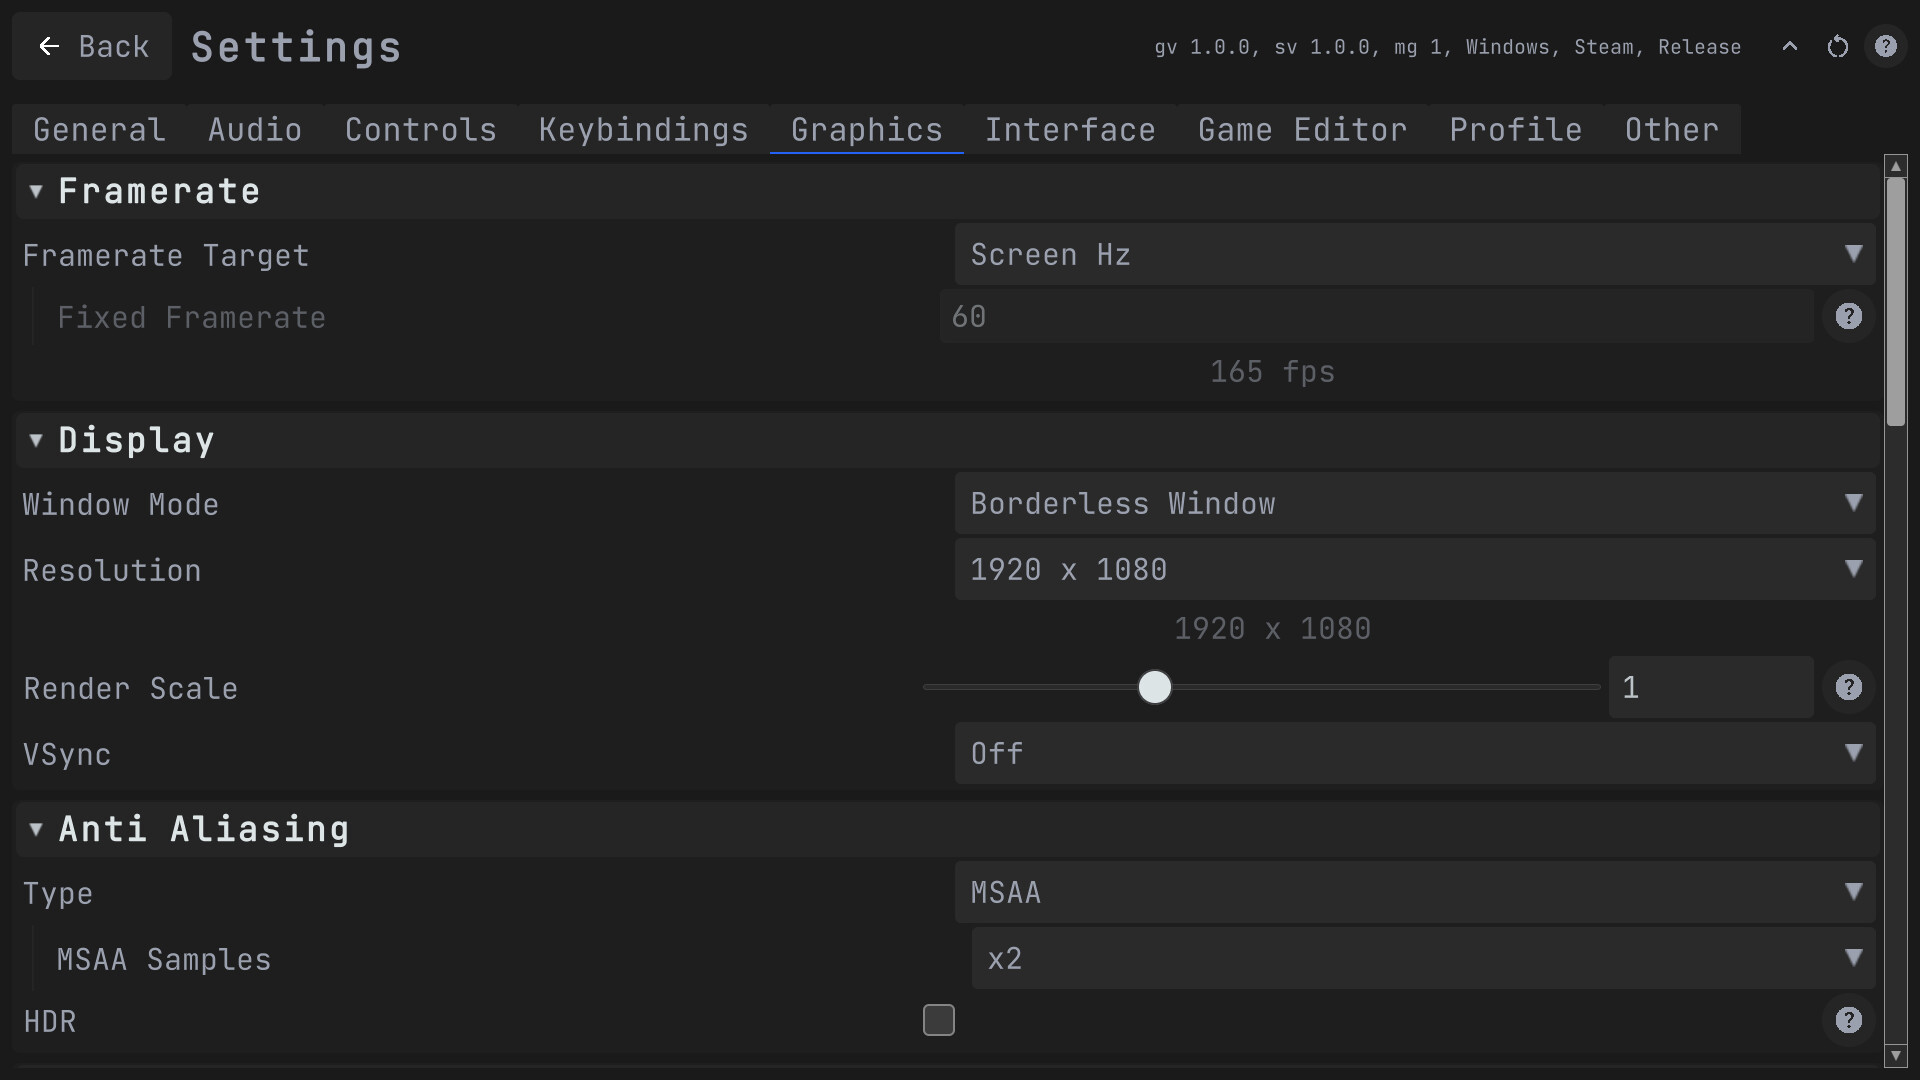Image resolution: width=1920 pixels, height=1080 pixels.
Task: Switch to the Profile tab
Action: click(1516, 129)
